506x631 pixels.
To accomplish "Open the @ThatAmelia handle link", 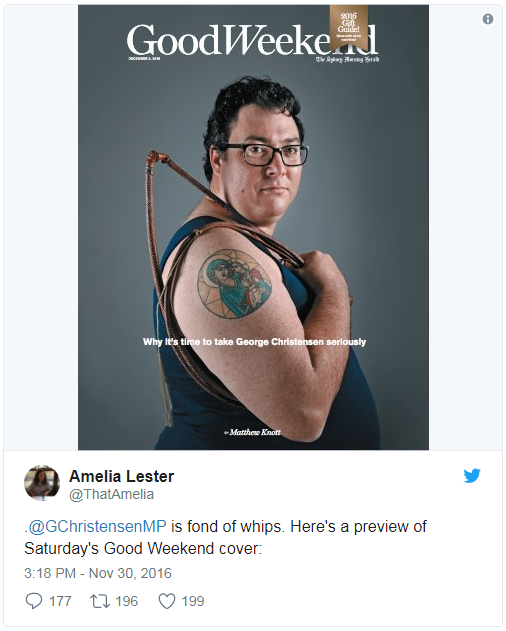I will pyautogui.click(x=112, y=494).
